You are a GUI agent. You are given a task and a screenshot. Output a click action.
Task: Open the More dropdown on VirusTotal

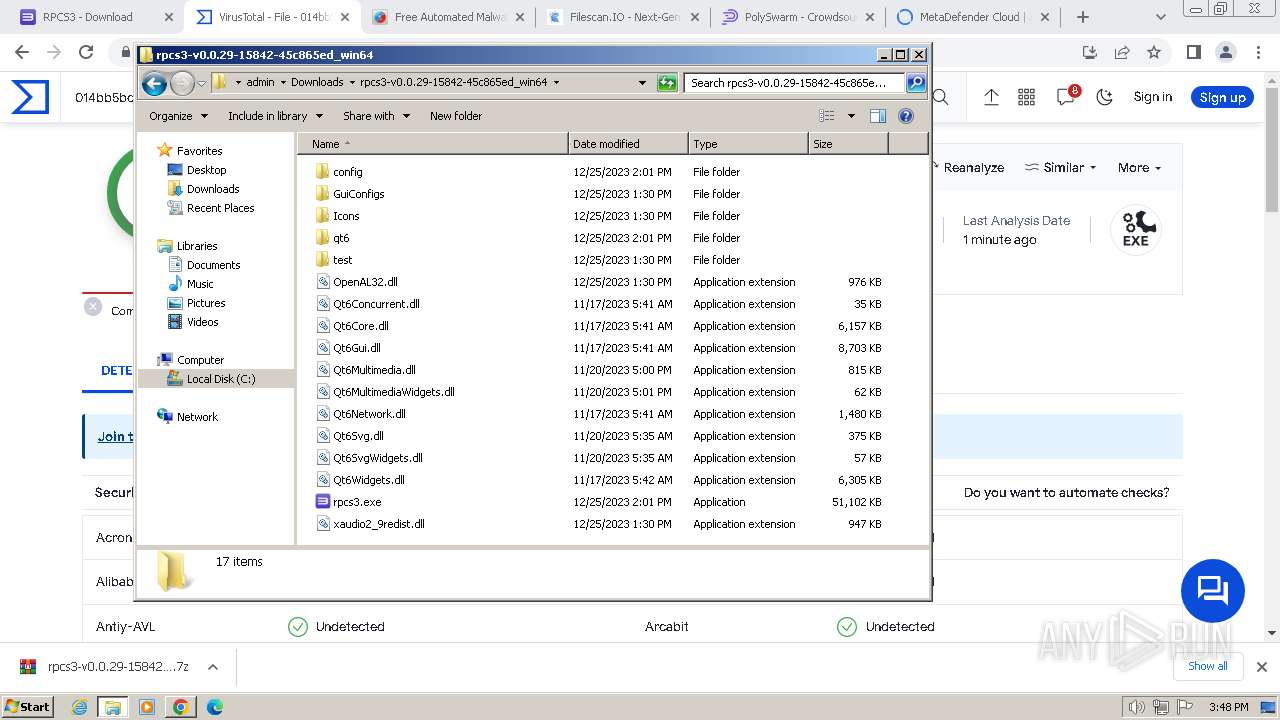click(1139, 168)
